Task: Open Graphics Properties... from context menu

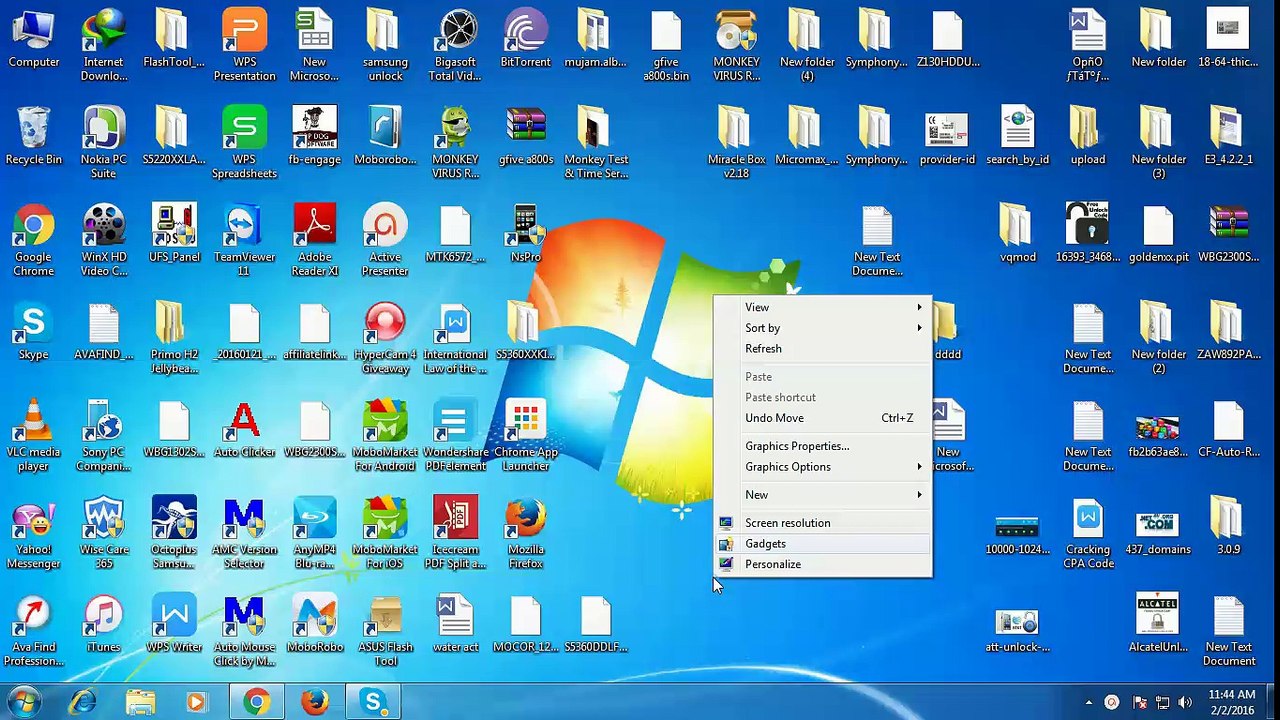Action: click(x=824, y=446)
